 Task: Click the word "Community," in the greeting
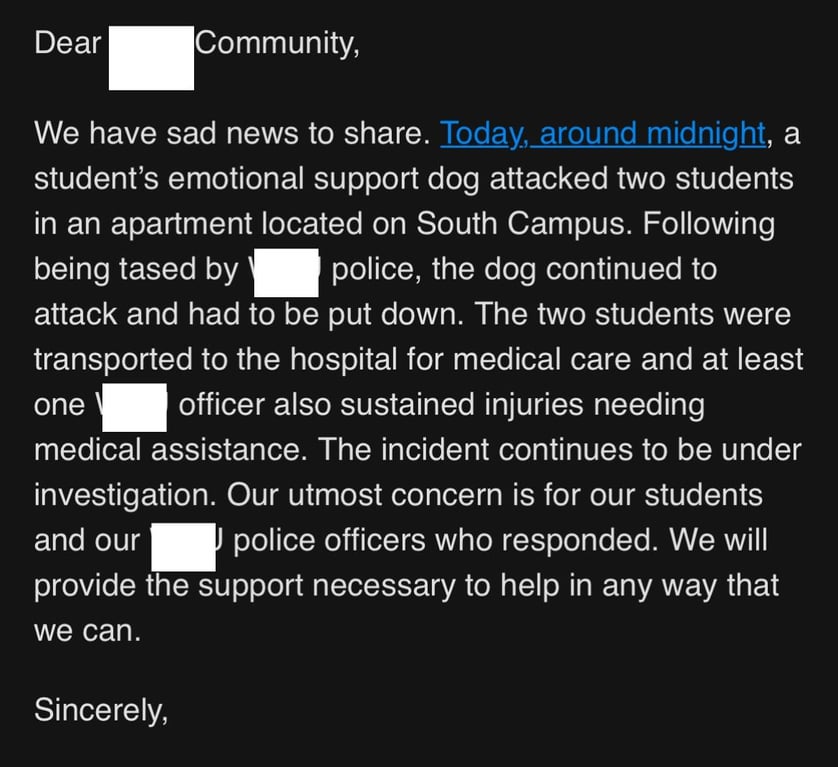click(277, 44)
